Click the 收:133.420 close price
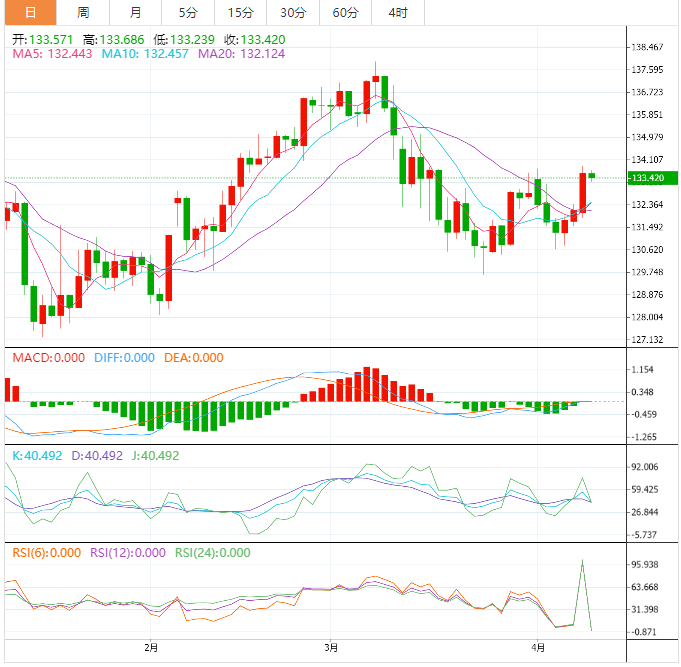The image size is (681, 667). 255,40
